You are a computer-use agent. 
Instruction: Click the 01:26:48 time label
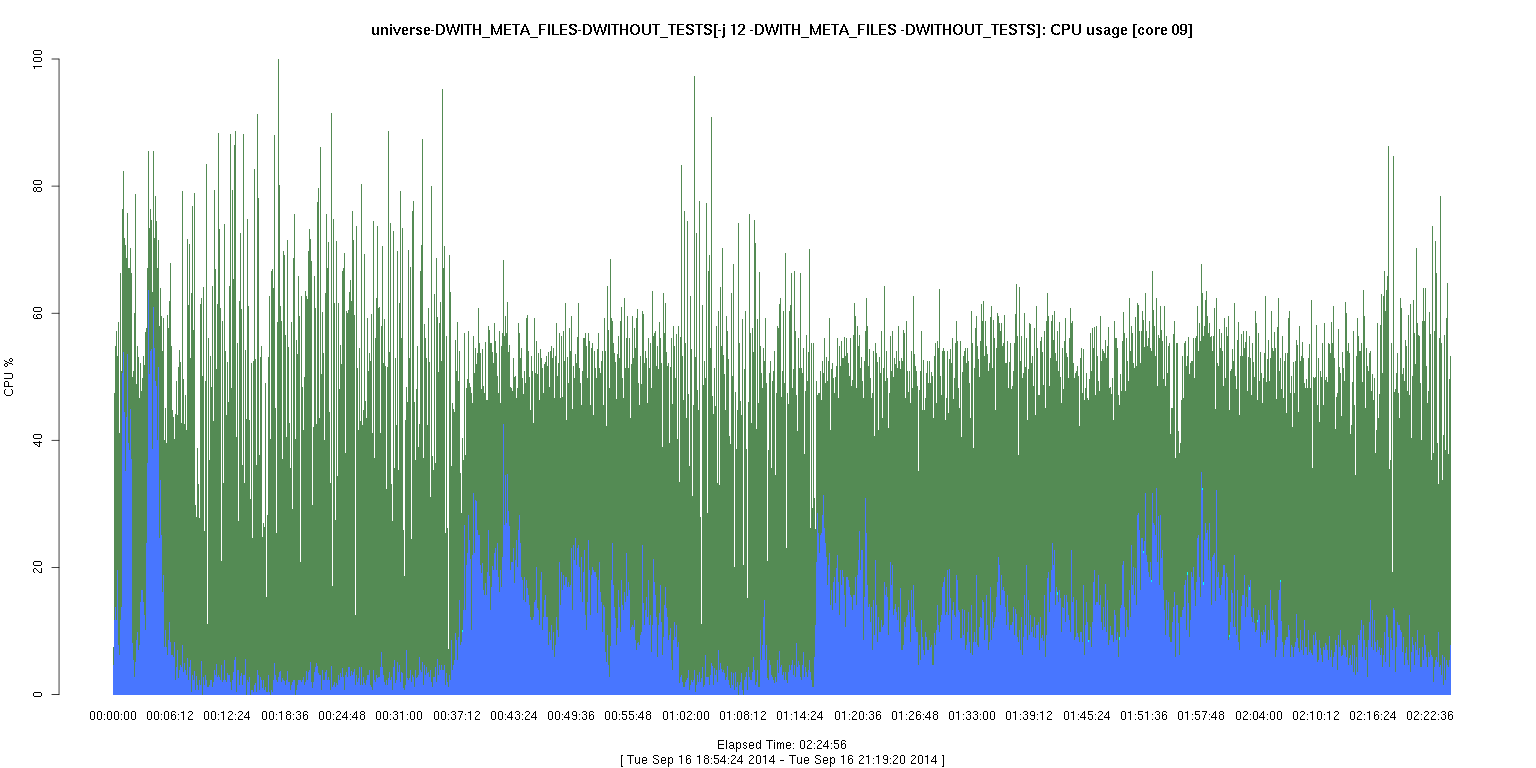(x=915, y=716)
